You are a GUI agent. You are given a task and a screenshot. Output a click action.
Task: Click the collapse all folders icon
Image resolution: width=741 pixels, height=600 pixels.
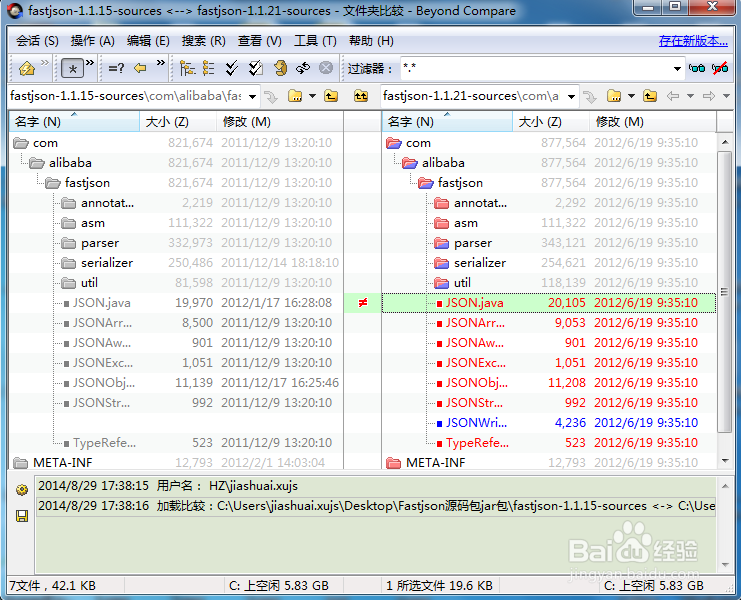(208, 69)
